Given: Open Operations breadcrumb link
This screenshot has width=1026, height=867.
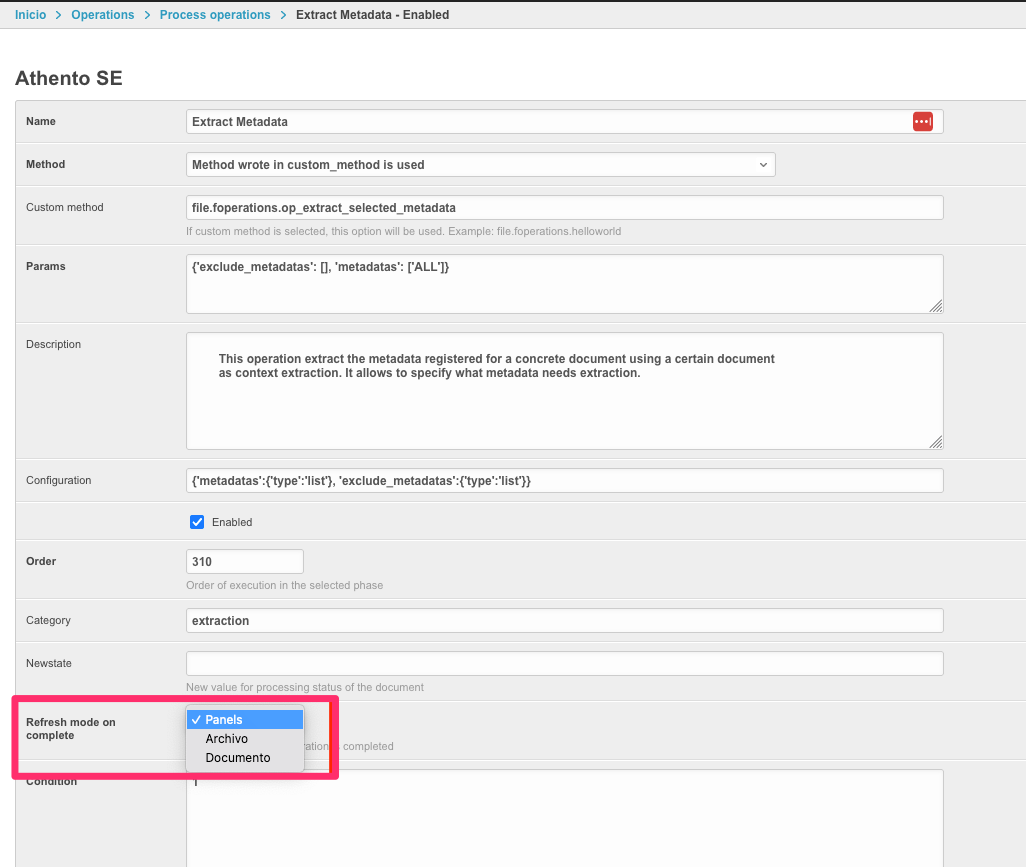Looking at the screenshot, I should (x=102, y=15).
